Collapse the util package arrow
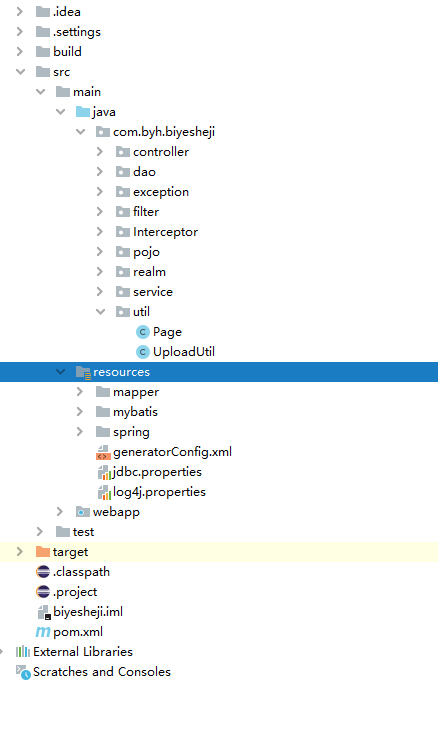The width and height of the screenshot is (438, 733). tap(101, 312)
